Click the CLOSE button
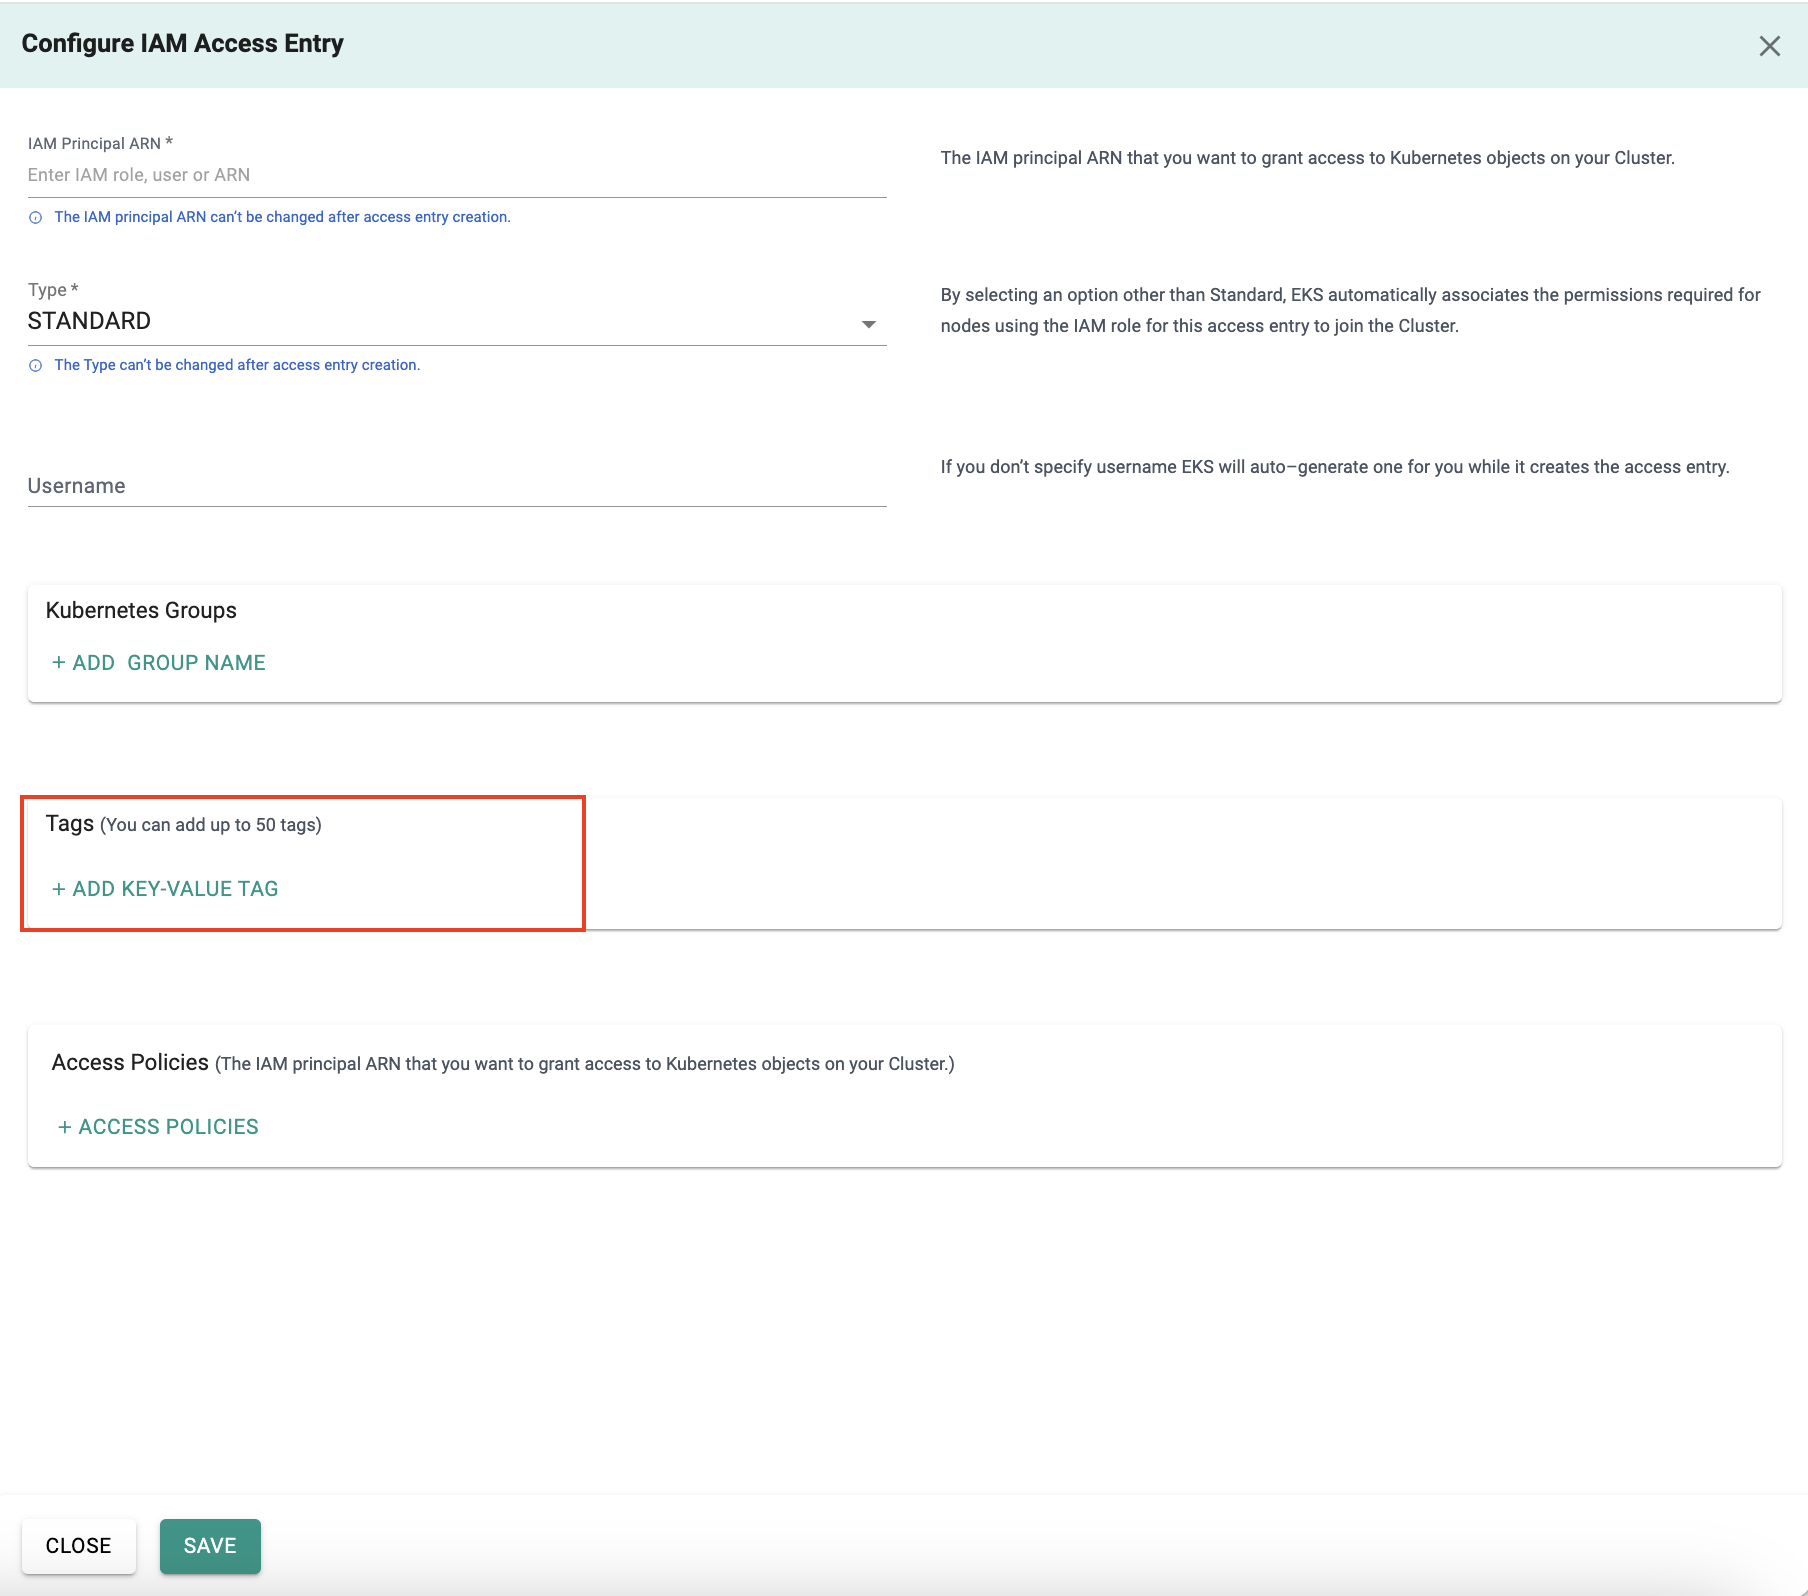 [x=79, y=1546]
